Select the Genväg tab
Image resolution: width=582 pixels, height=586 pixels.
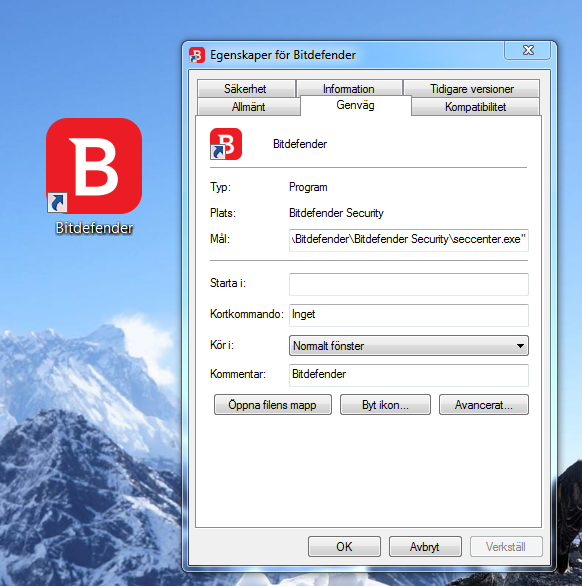[355, 105]
